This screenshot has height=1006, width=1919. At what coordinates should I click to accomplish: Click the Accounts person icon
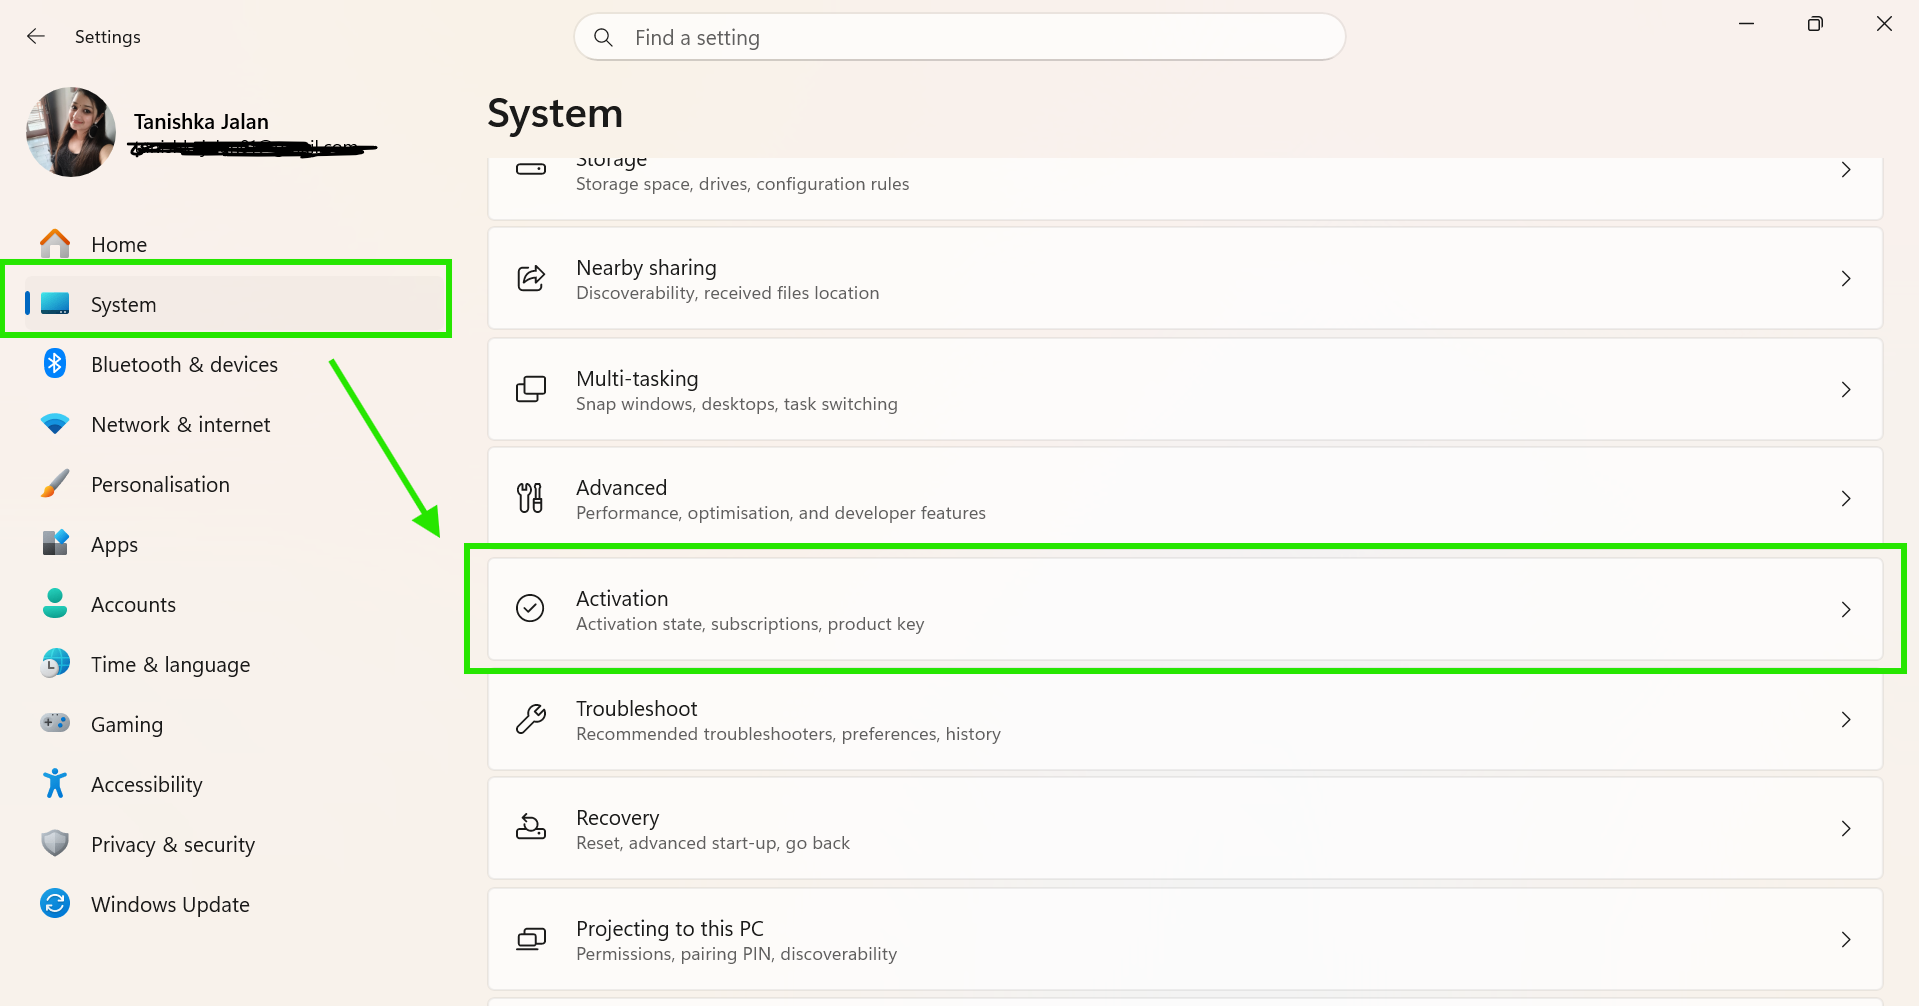click(x=55, y=603)
